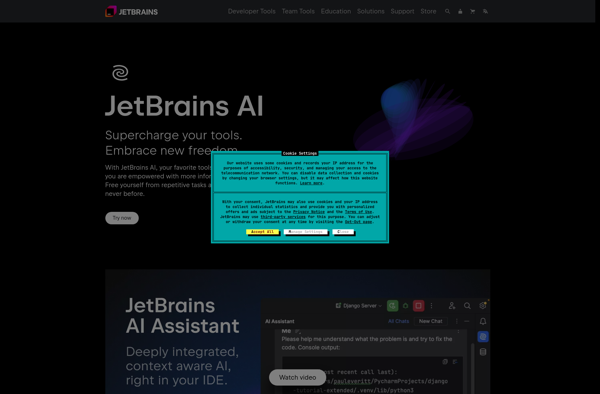Click the JetBrains logo in header
Viewport: 600px width, 394px height.
[131, 11]
